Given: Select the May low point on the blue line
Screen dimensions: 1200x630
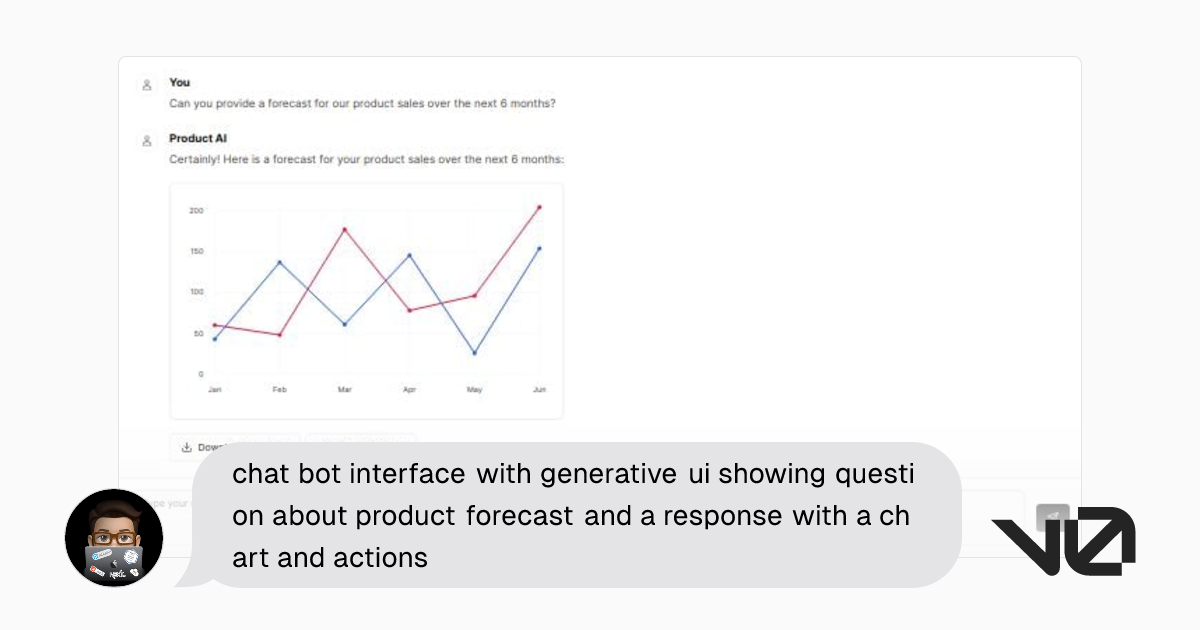Looking at the screenshot, I should pos(474,352).
